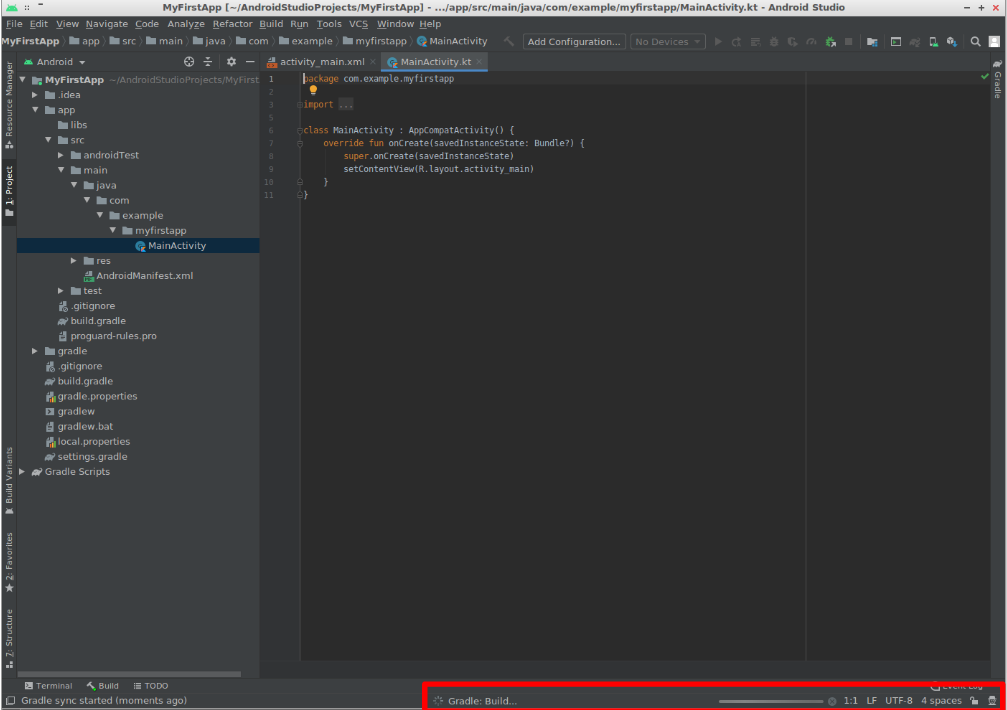
Task: Open the No Devices dropdown
Action: [x=667, y=42]
